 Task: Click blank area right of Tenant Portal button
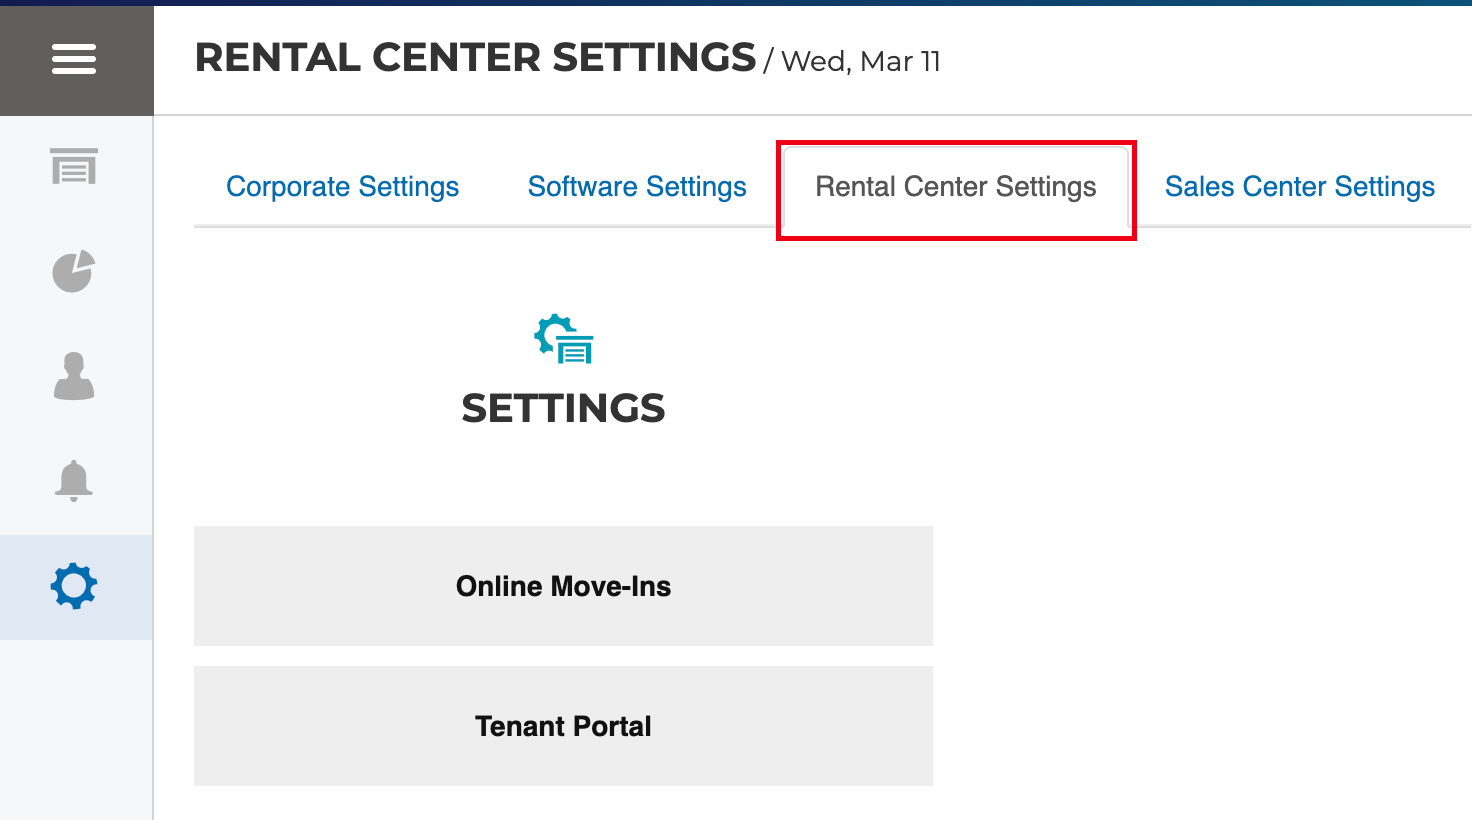pos(1200,726)
